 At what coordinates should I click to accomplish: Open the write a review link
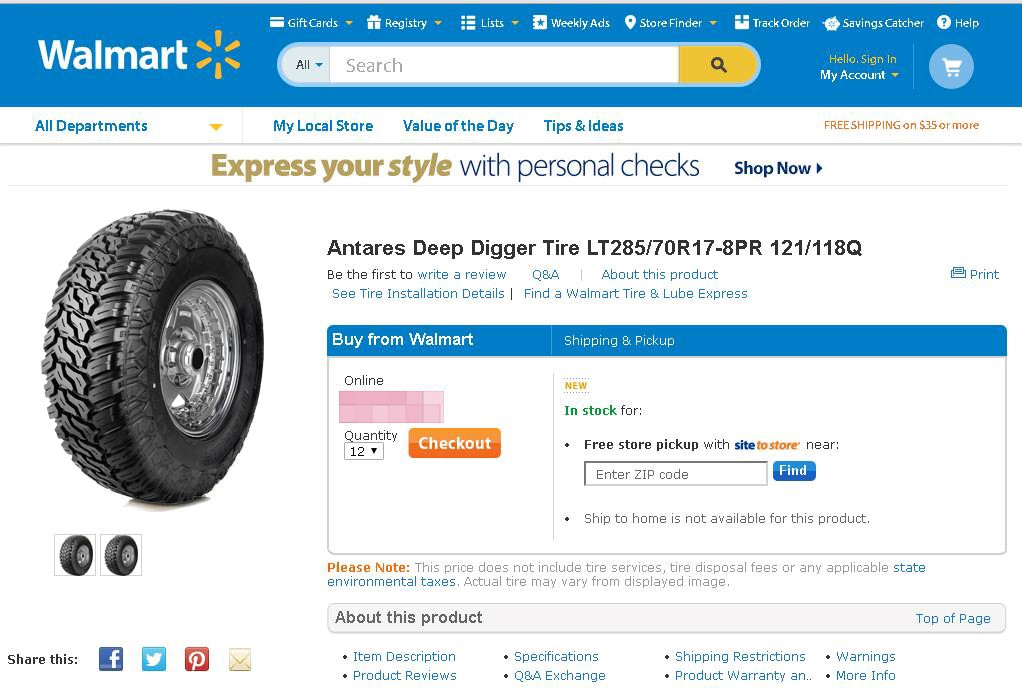click(462, 274)
